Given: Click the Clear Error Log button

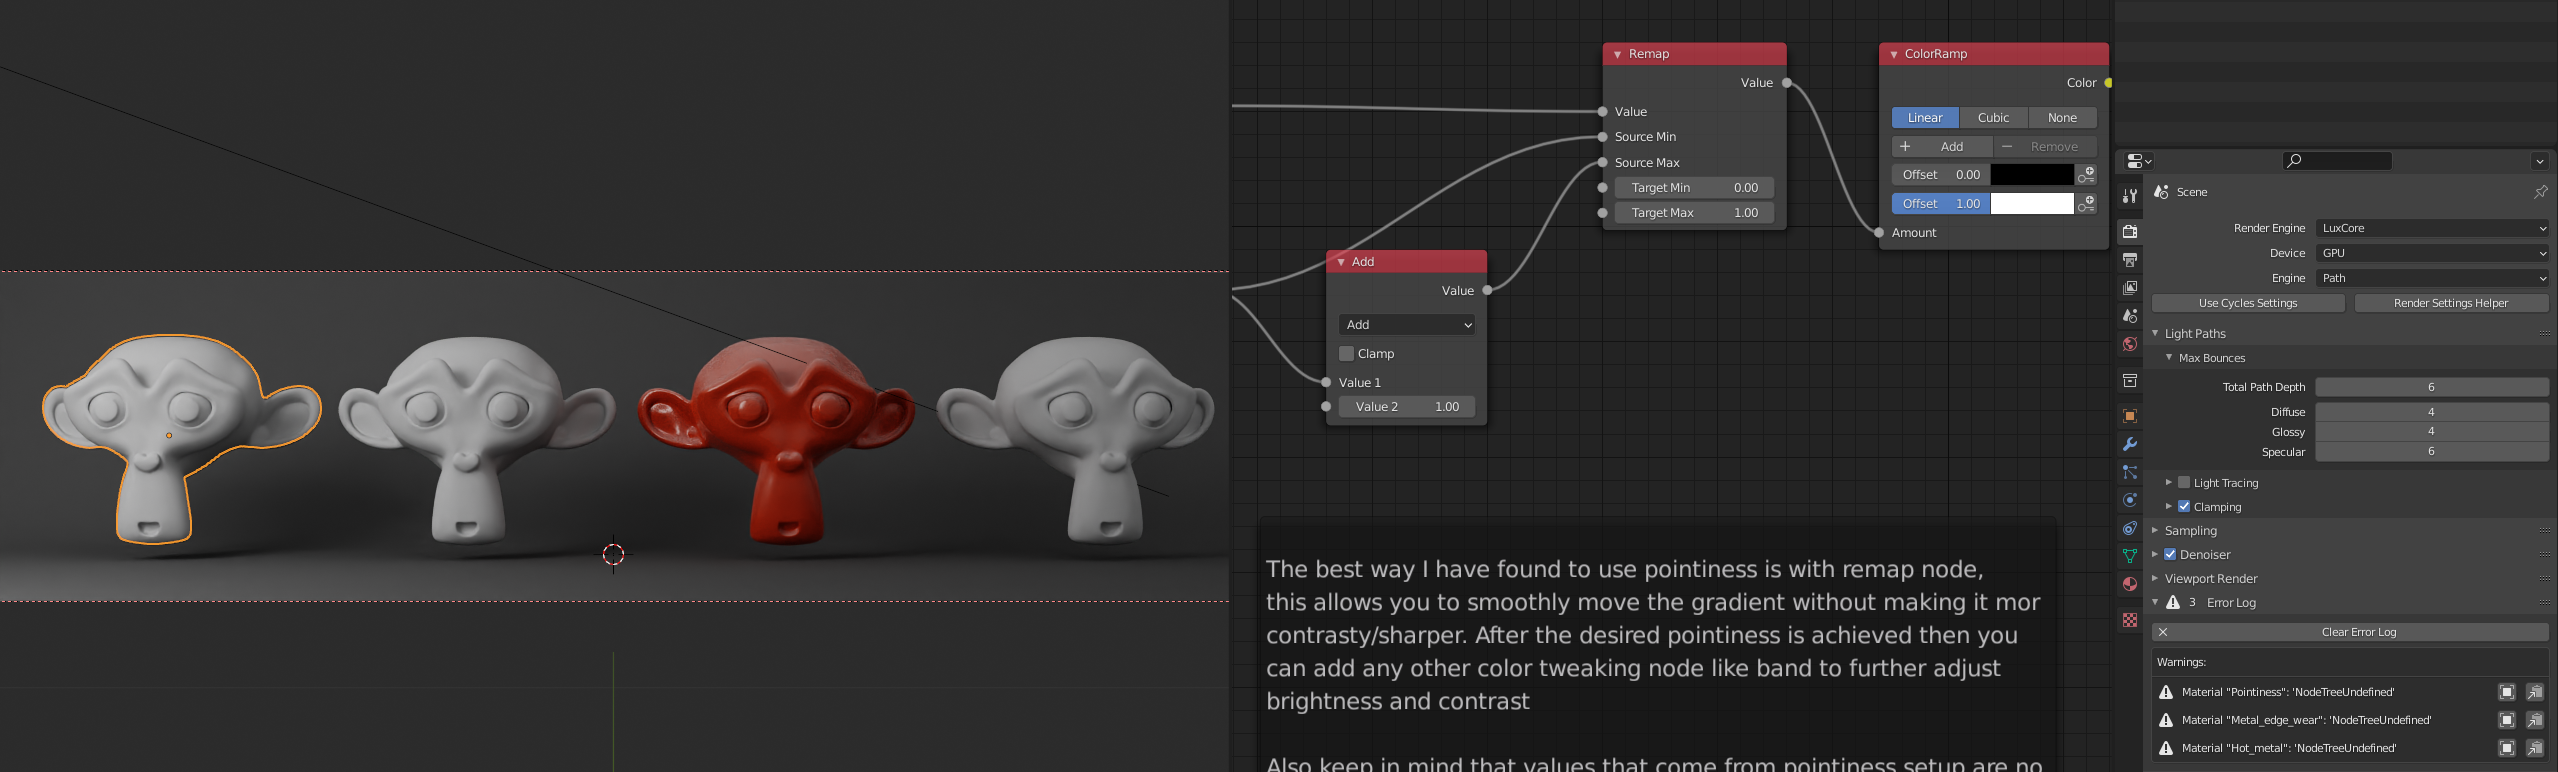Looking at the screenshot, I should click(x=2358, y=632).
